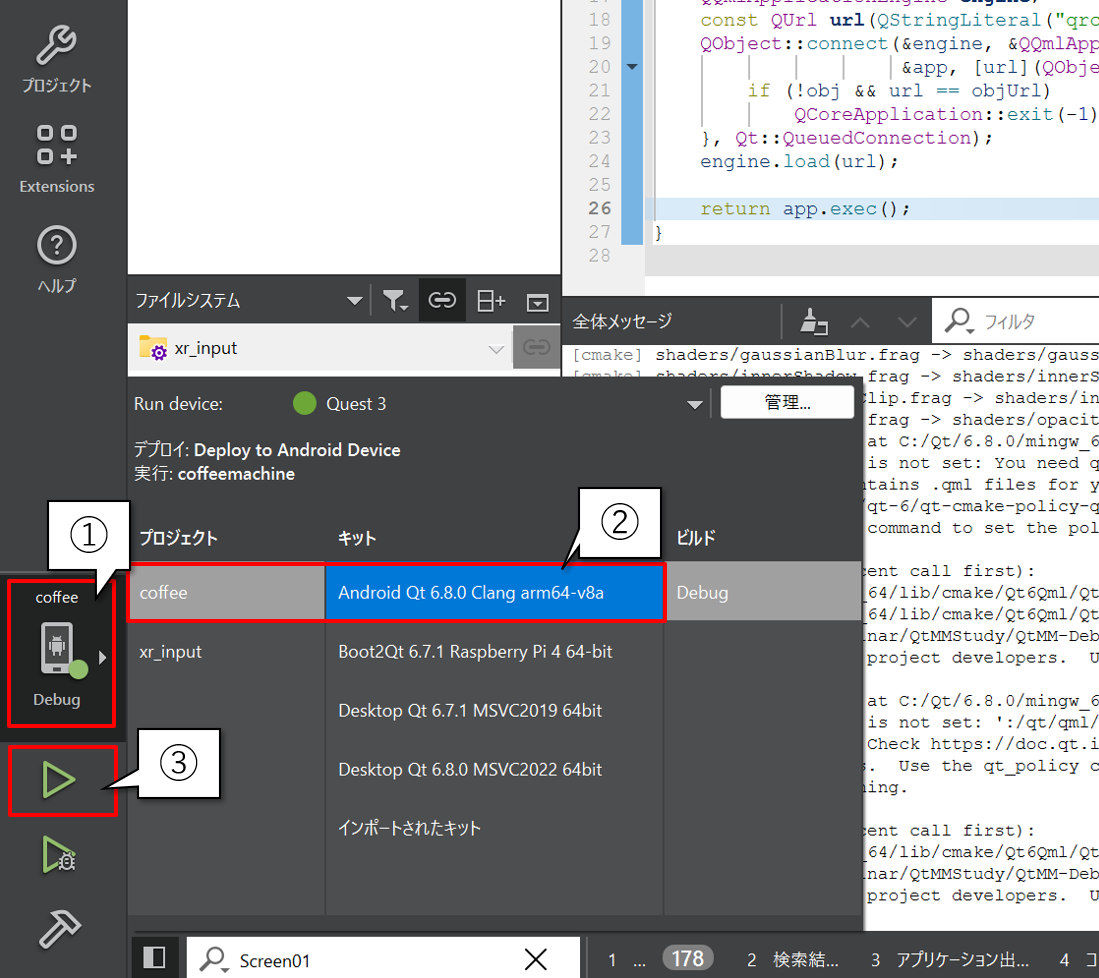This screenshot has height=978, width=1099.
Task: Toggle the left sidebar visibility button
Action: pyautogui.click(x=154, y=959)
